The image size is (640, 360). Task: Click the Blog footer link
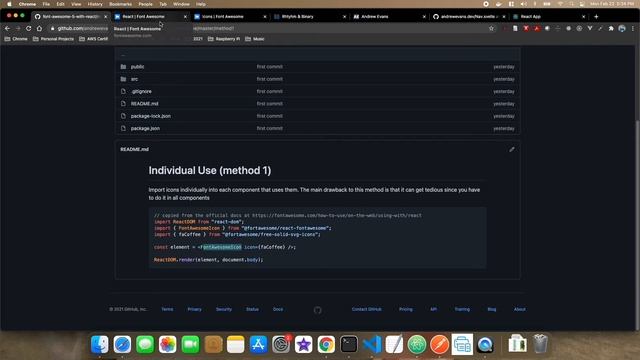(x=492, y=309)
